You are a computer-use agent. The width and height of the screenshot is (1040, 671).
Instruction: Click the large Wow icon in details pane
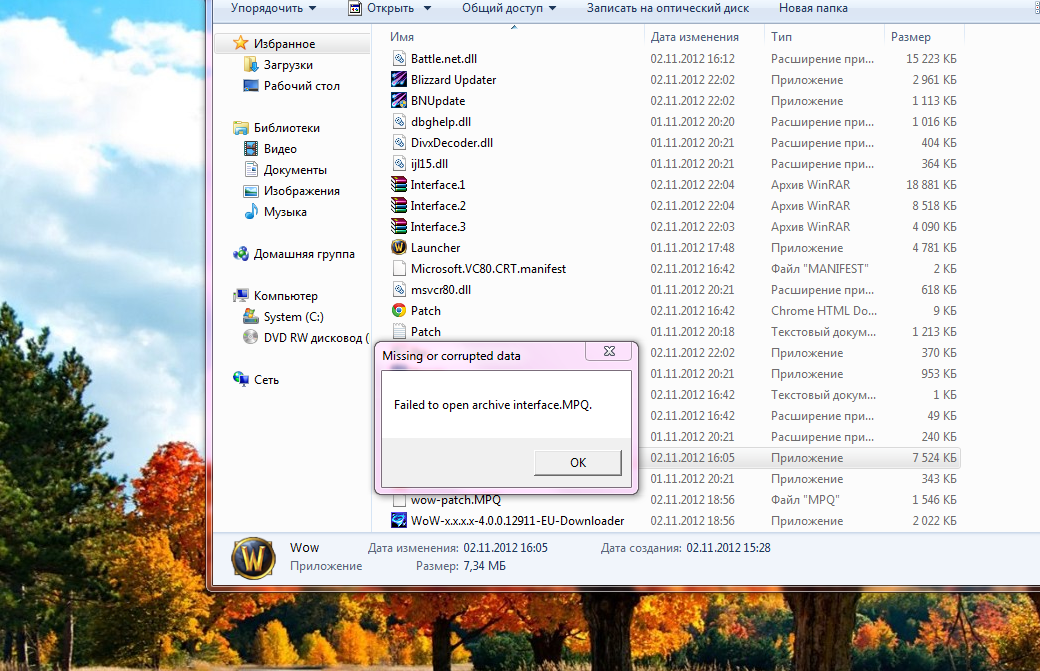tap(253, 557)
